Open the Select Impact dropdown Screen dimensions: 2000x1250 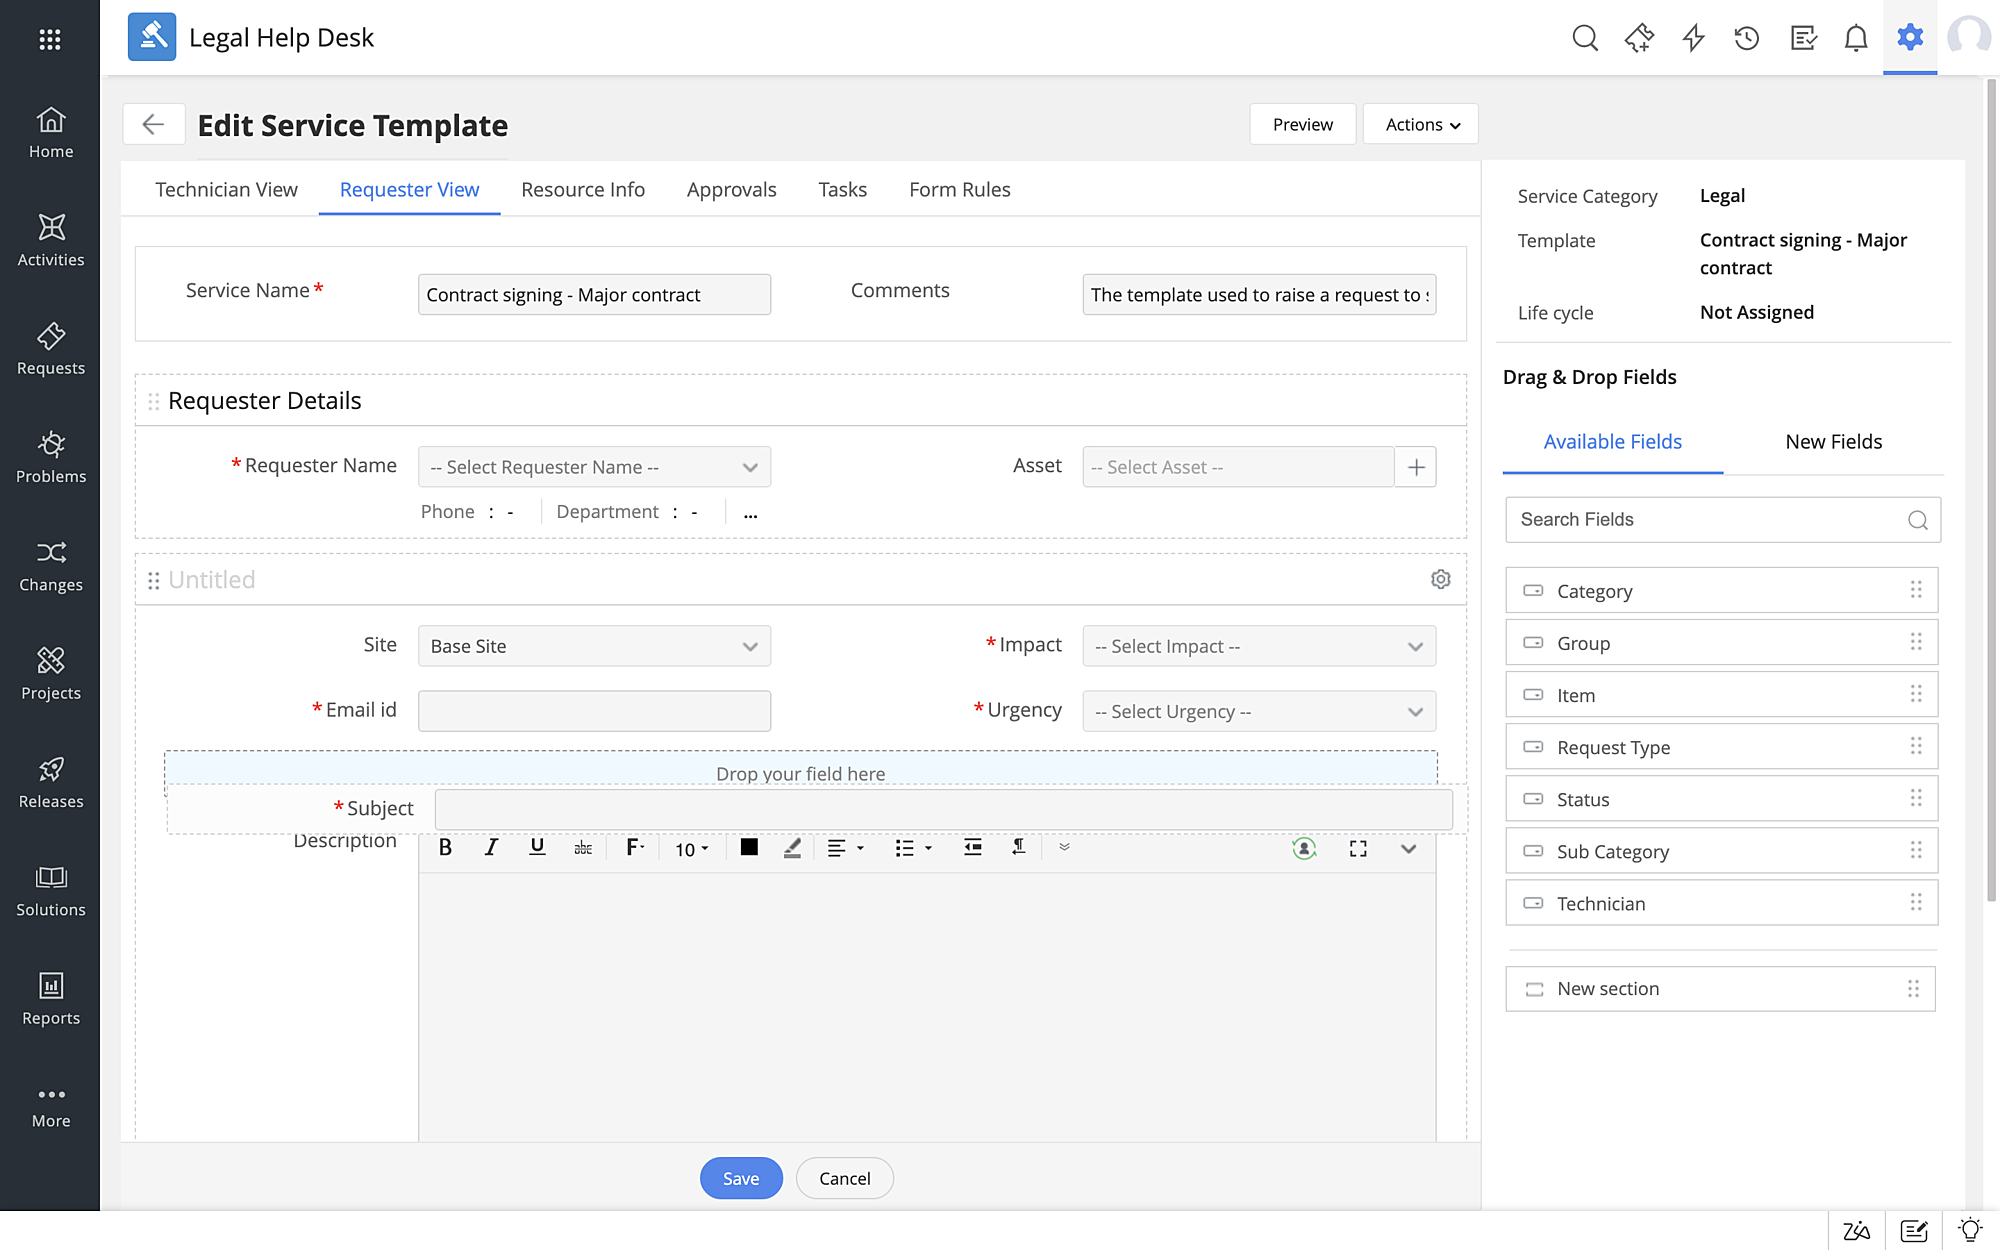[x=1259, y=646]
